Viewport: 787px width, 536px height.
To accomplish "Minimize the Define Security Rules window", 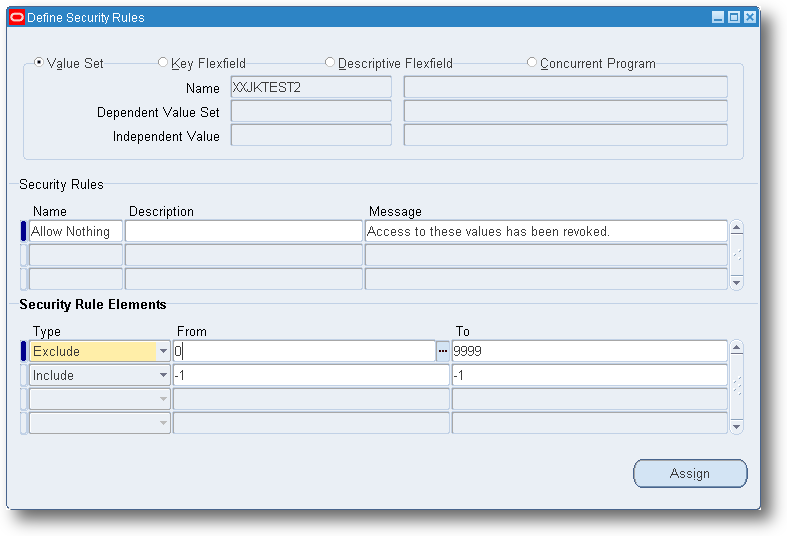I will 718,18.
